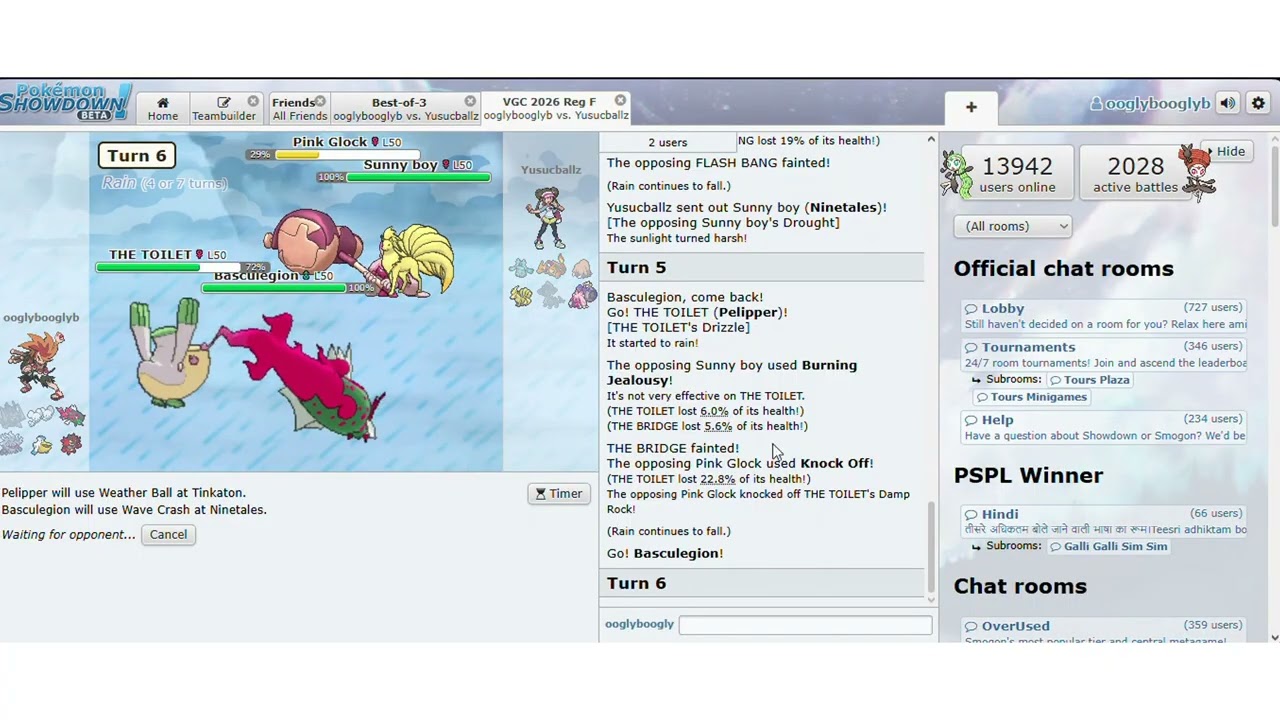The image size is (1280, 720).
Task: Cancel the chosen moves
Action: 168,534
